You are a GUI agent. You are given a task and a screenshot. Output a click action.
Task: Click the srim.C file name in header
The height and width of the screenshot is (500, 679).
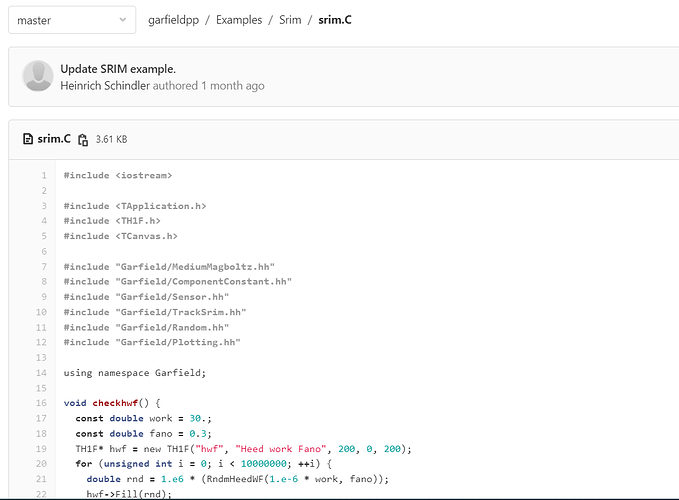coord(54,139)
